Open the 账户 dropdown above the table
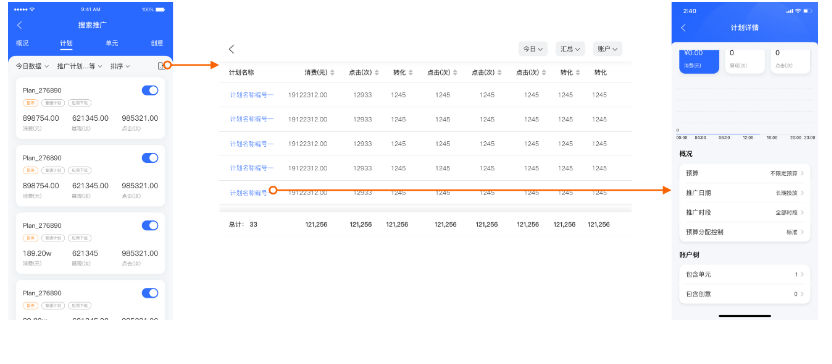Screen dimensions: 832x364 tap(608, 49)
